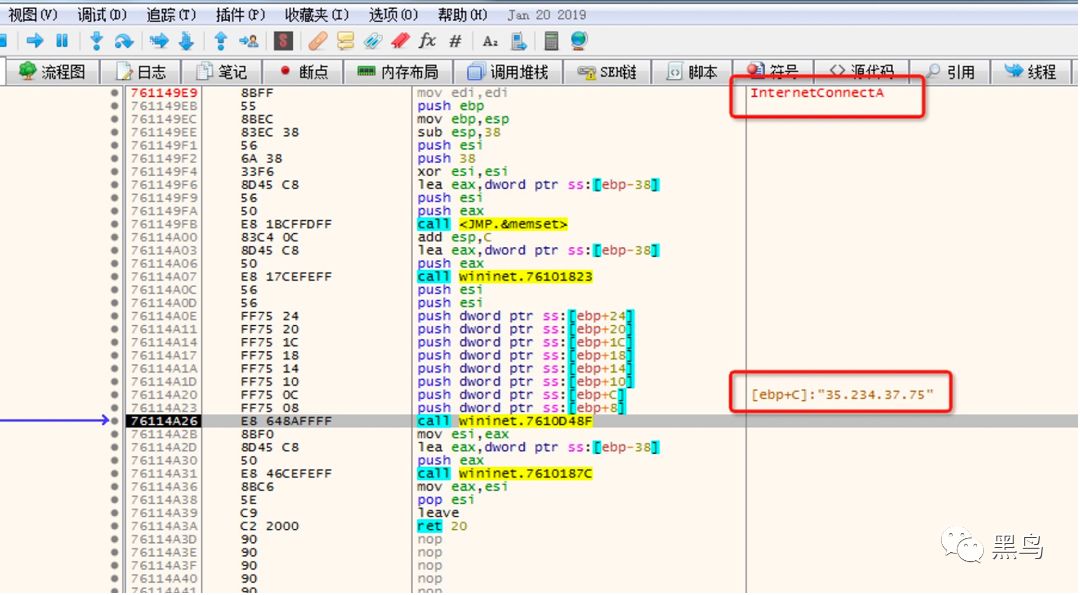Click the Az strings icon
Viewport: 1080px width, 595px height.
click(x=490, y=41)
